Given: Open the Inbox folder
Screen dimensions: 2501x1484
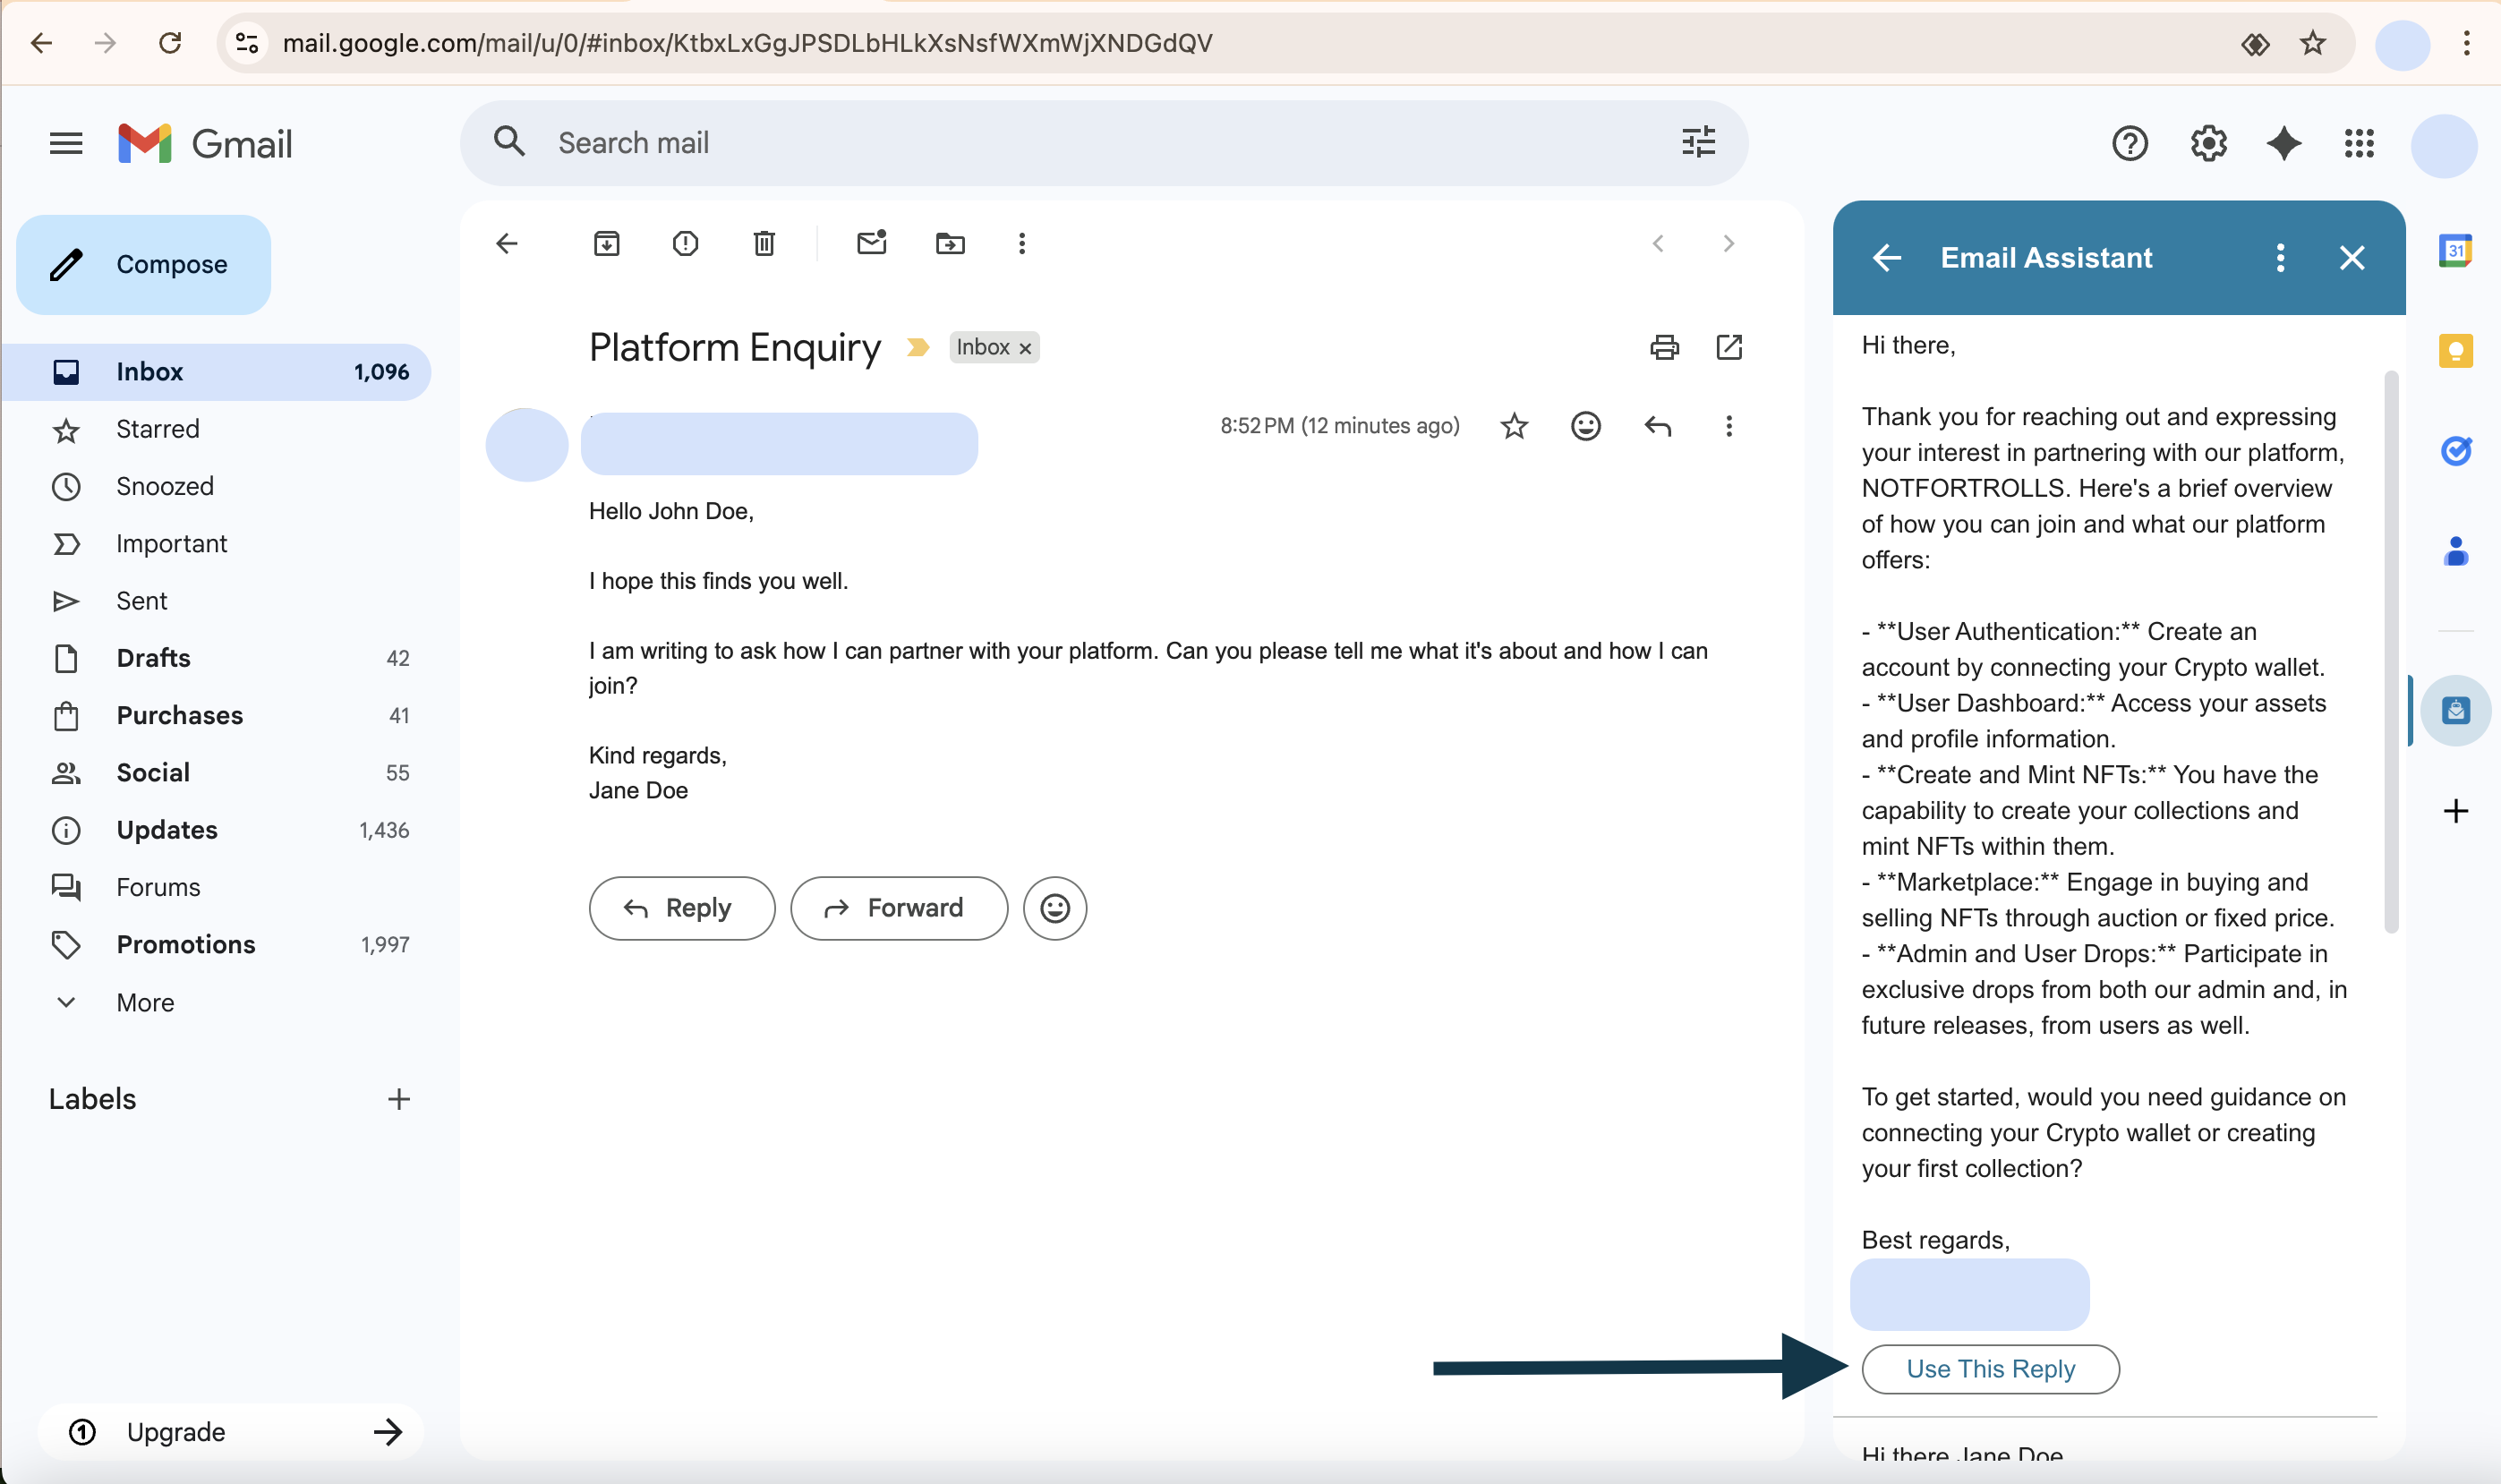Looking at the screenshot, I should pos(216,371).
